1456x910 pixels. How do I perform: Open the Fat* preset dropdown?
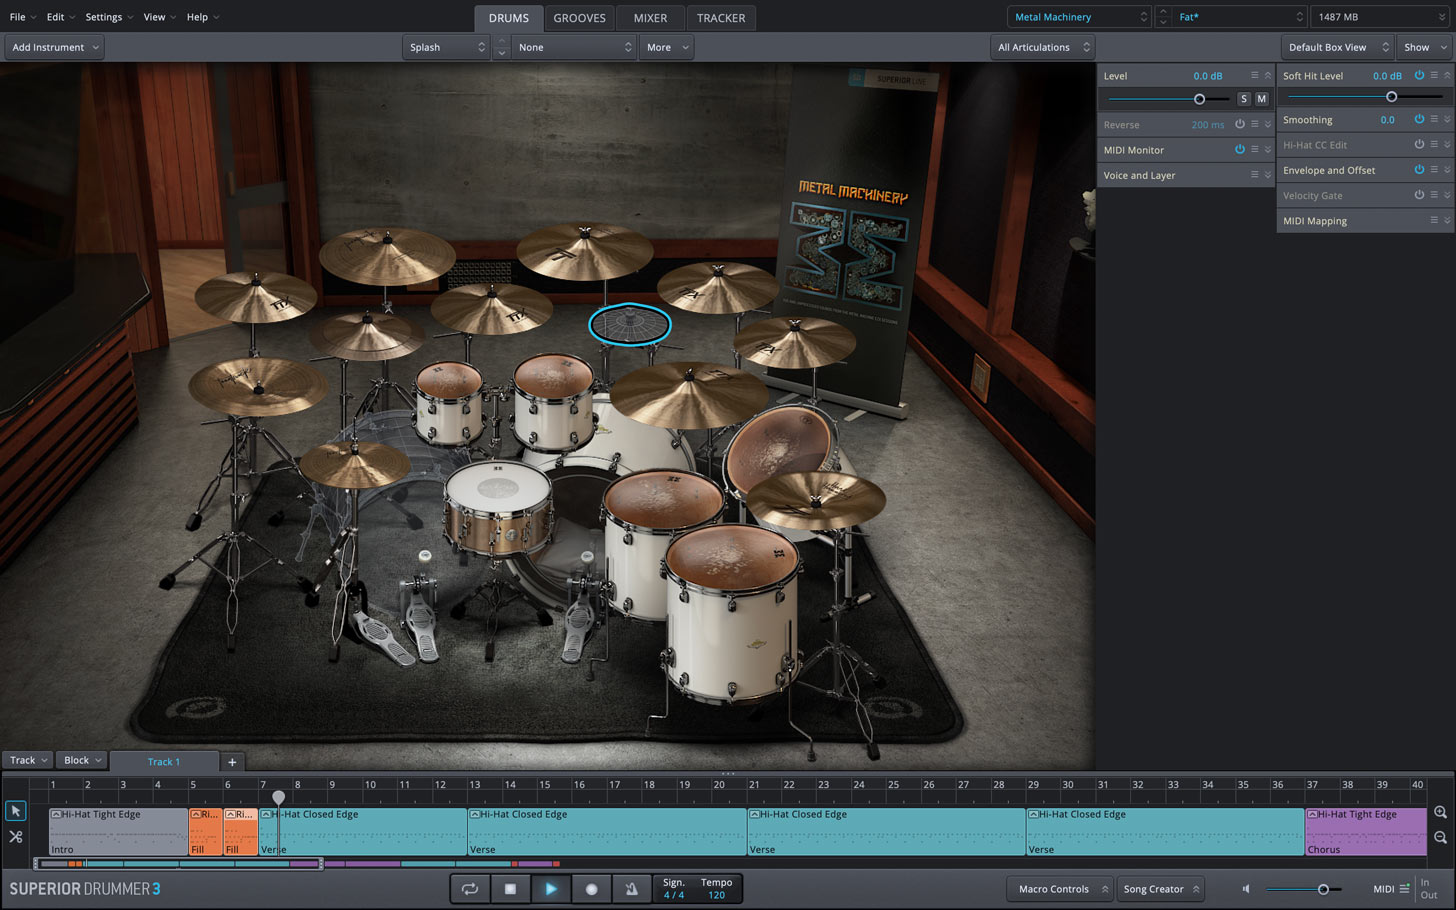coord(1240,17)
